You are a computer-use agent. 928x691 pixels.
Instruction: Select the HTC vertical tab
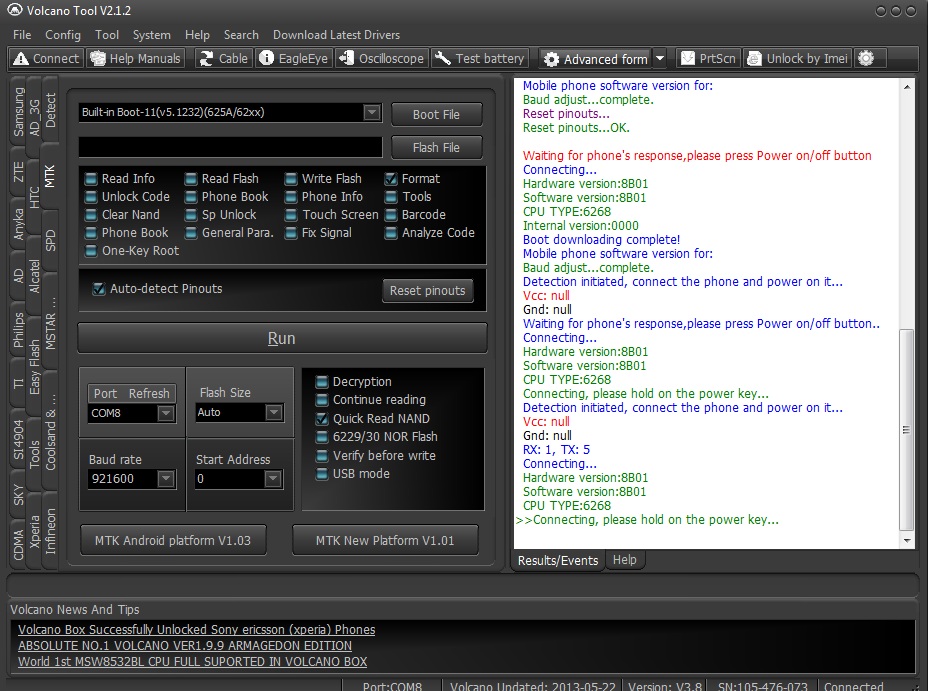pyautogui.click(x=34, y=198)
